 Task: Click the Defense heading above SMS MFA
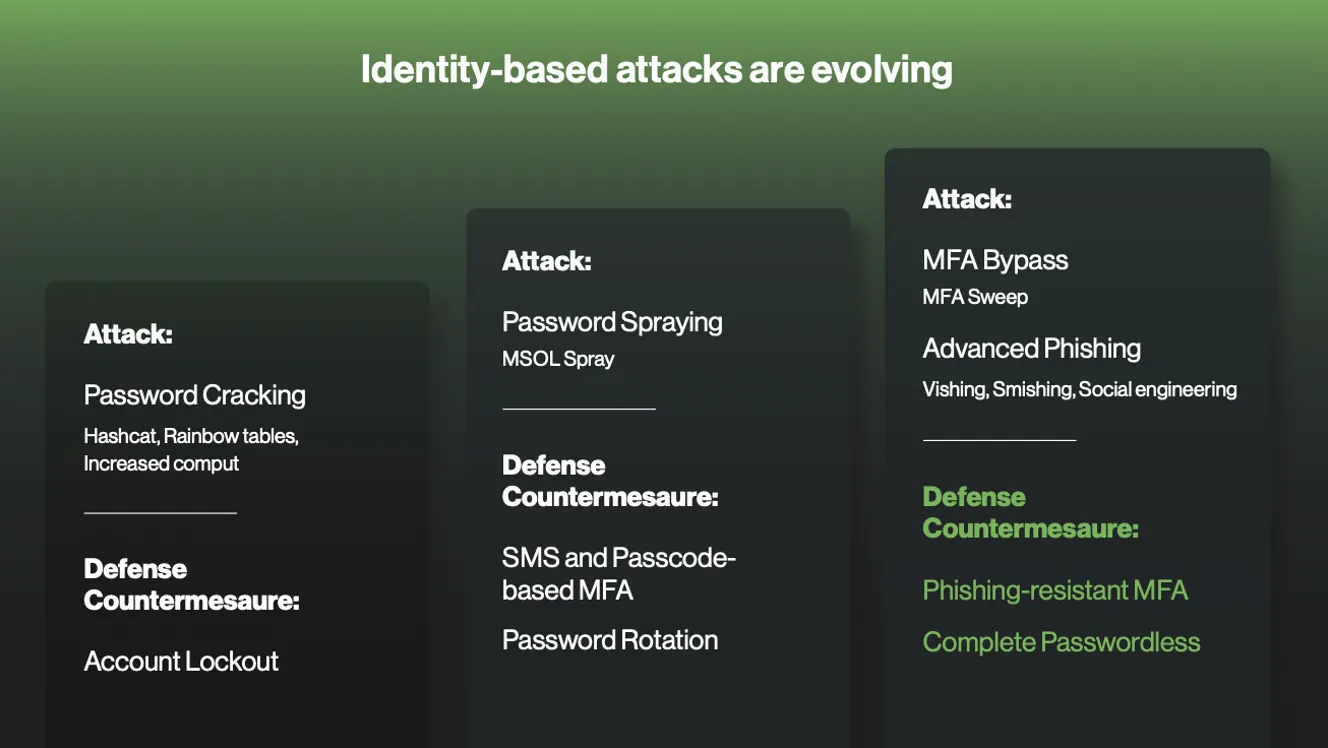click(610, 481)
